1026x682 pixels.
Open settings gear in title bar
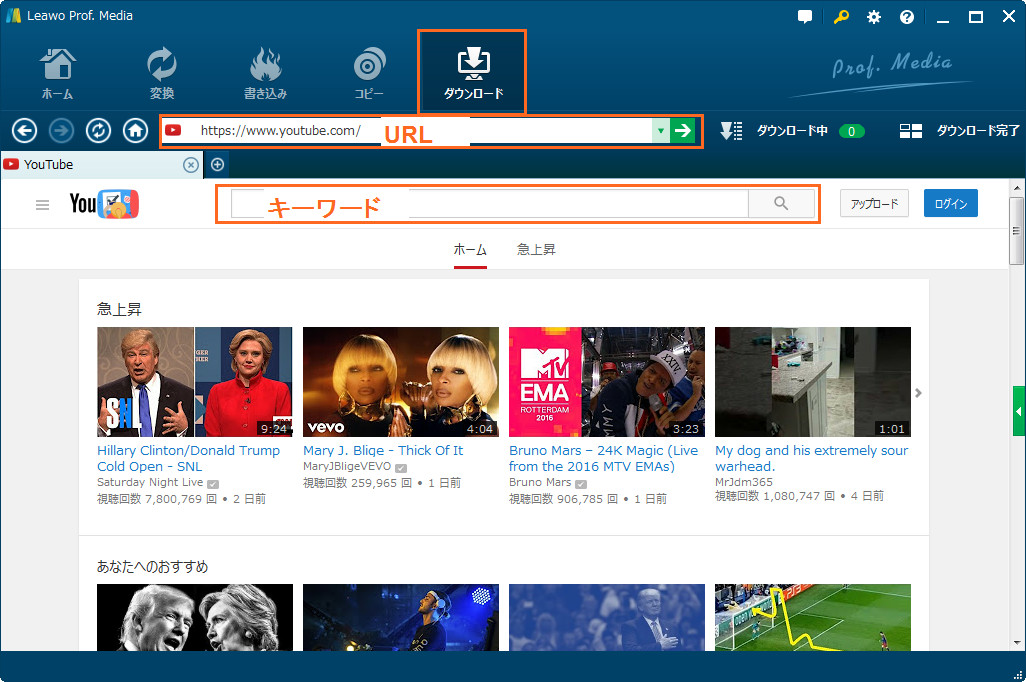click(x=874, y=17)
